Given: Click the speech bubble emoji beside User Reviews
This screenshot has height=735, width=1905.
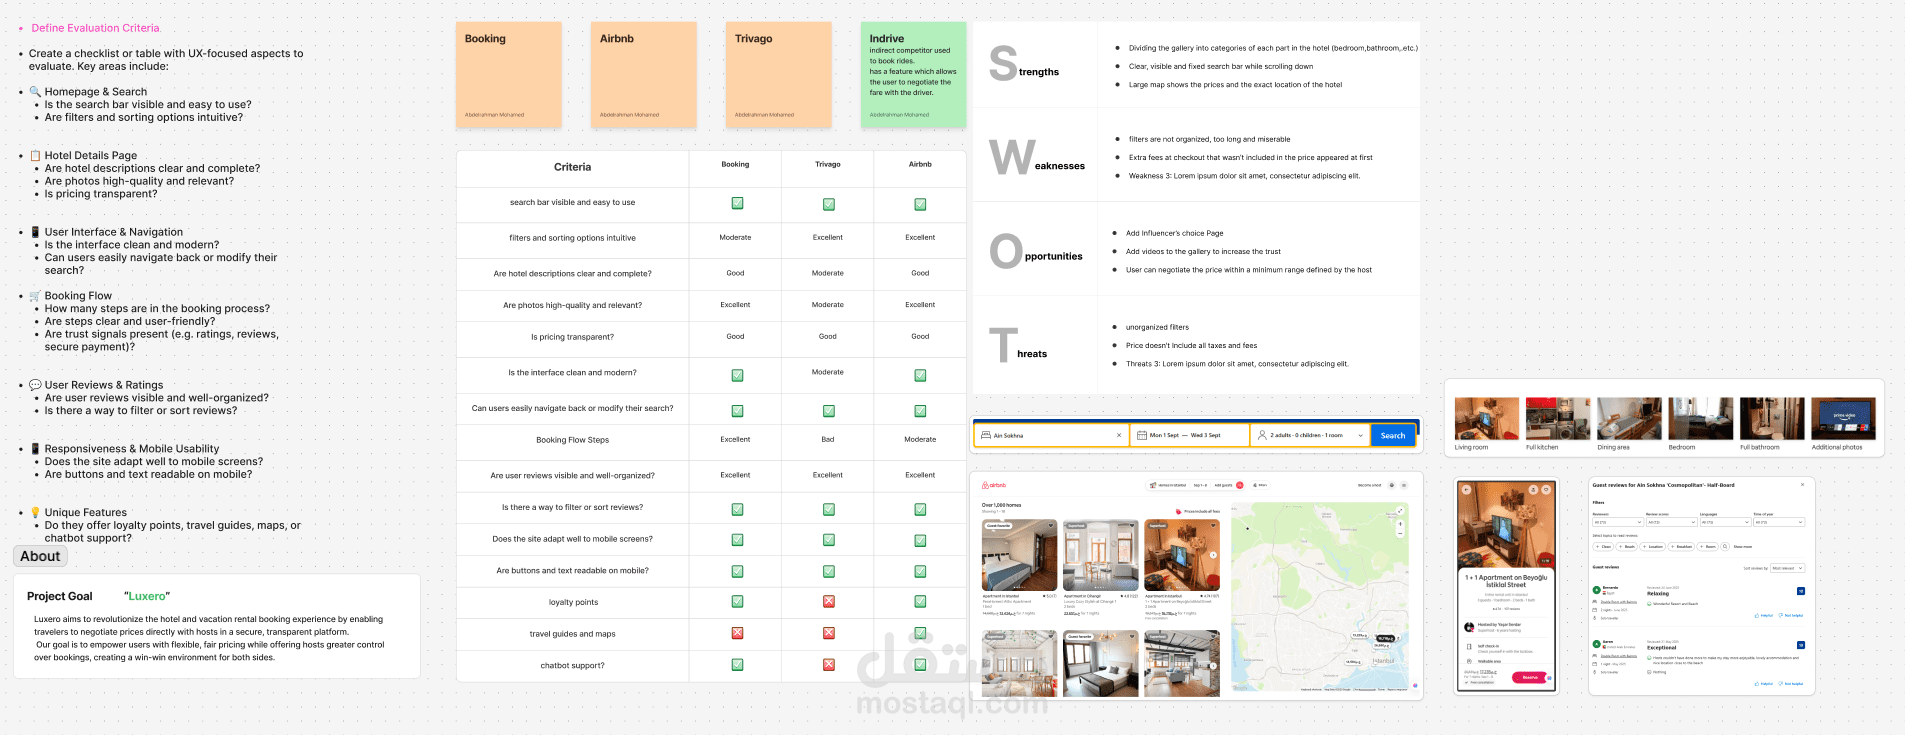Looking at the screenshot, I should pyautogui.click(x=35, y=385).
